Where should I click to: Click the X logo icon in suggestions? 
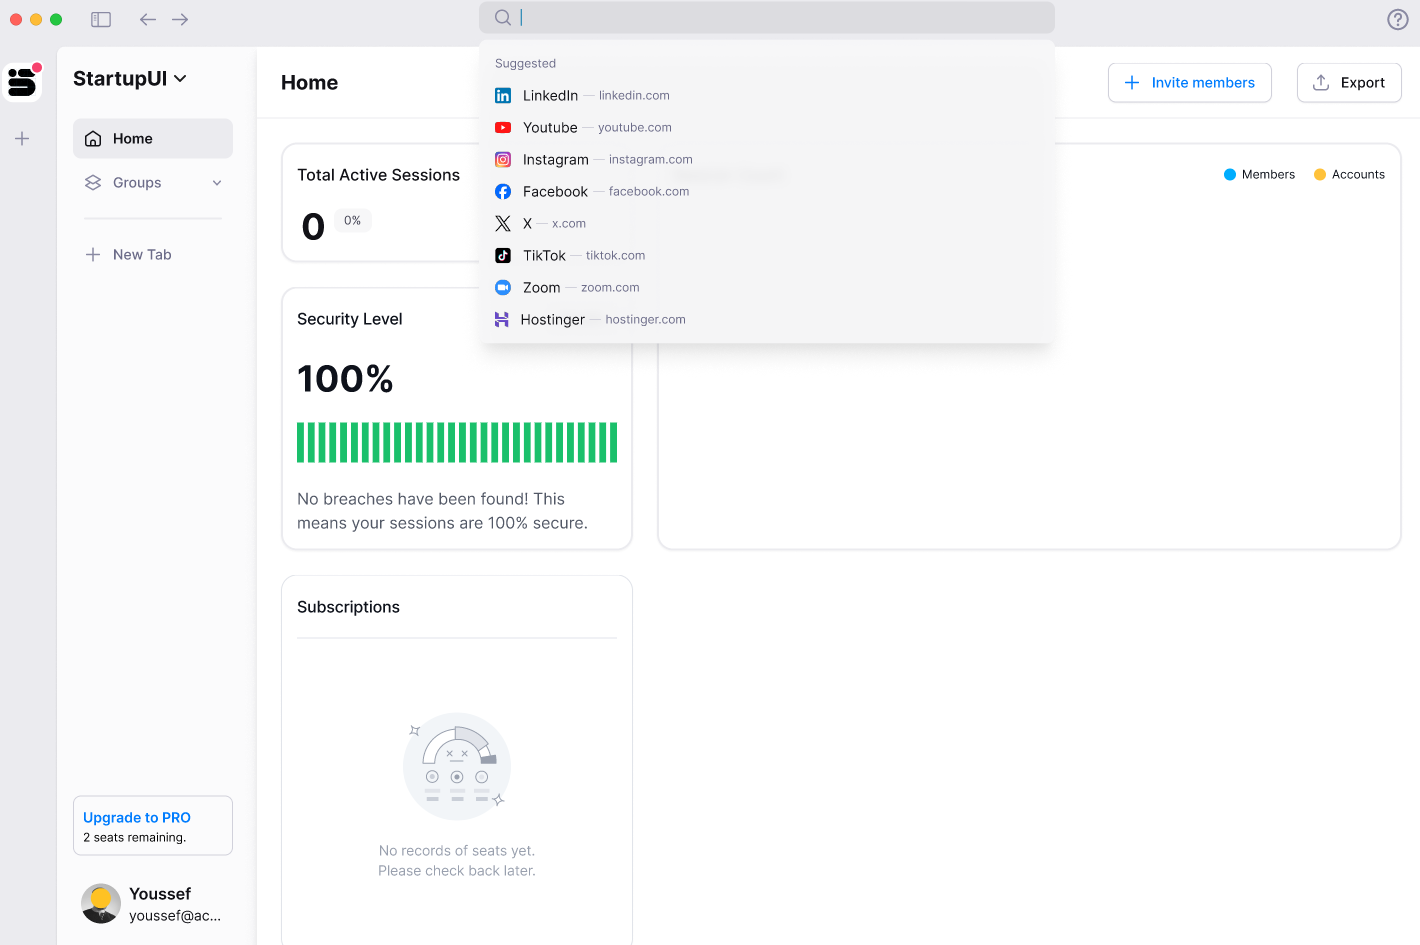(503, 223)
